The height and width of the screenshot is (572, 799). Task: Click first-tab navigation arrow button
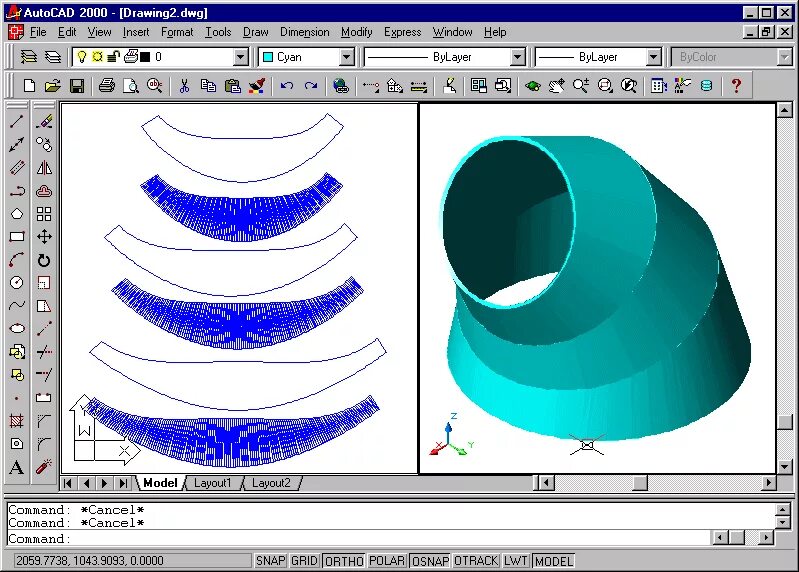(x=68, y=483)
